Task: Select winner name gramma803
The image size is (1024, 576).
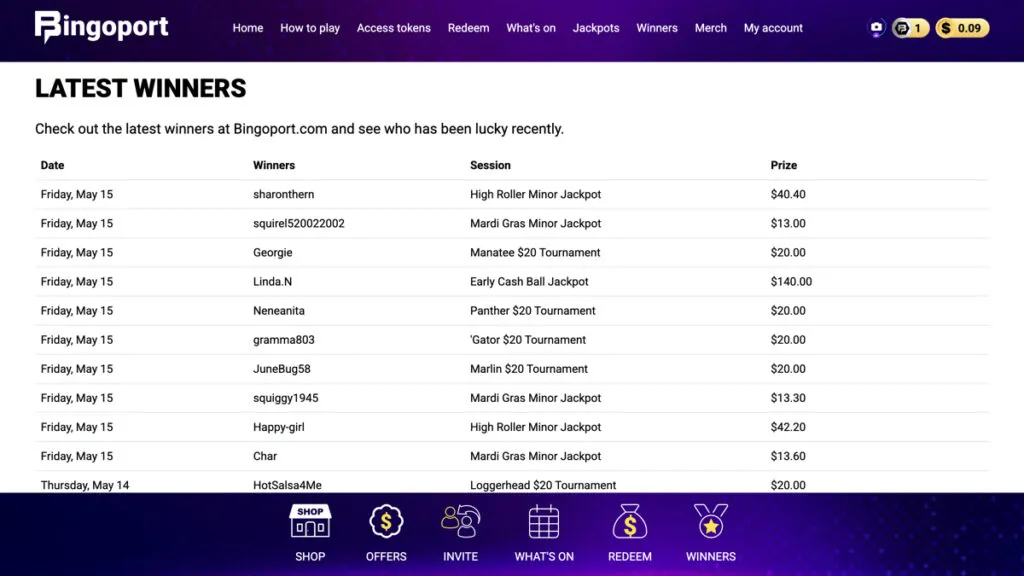Action: [283, 340]
